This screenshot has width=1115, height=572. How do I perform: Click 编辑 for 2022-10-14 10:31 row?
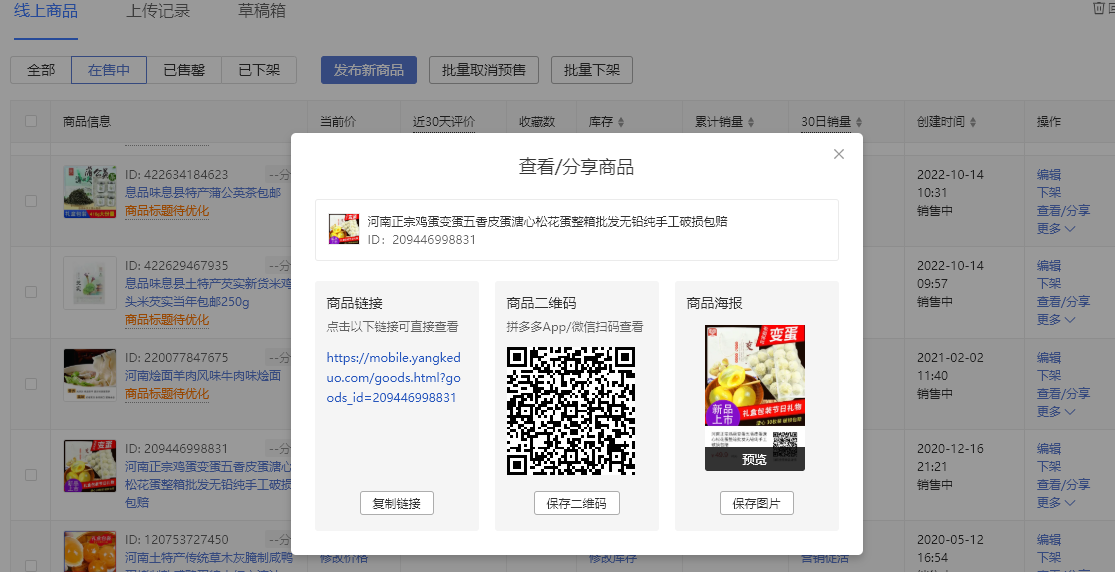point(1049,174)
